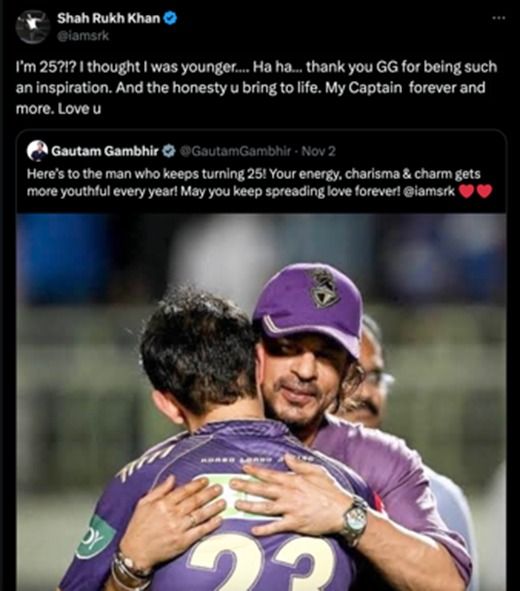Screen dimensions: 520x591
Task: Open the three-dot more options menu
Action: pos(499,18)
